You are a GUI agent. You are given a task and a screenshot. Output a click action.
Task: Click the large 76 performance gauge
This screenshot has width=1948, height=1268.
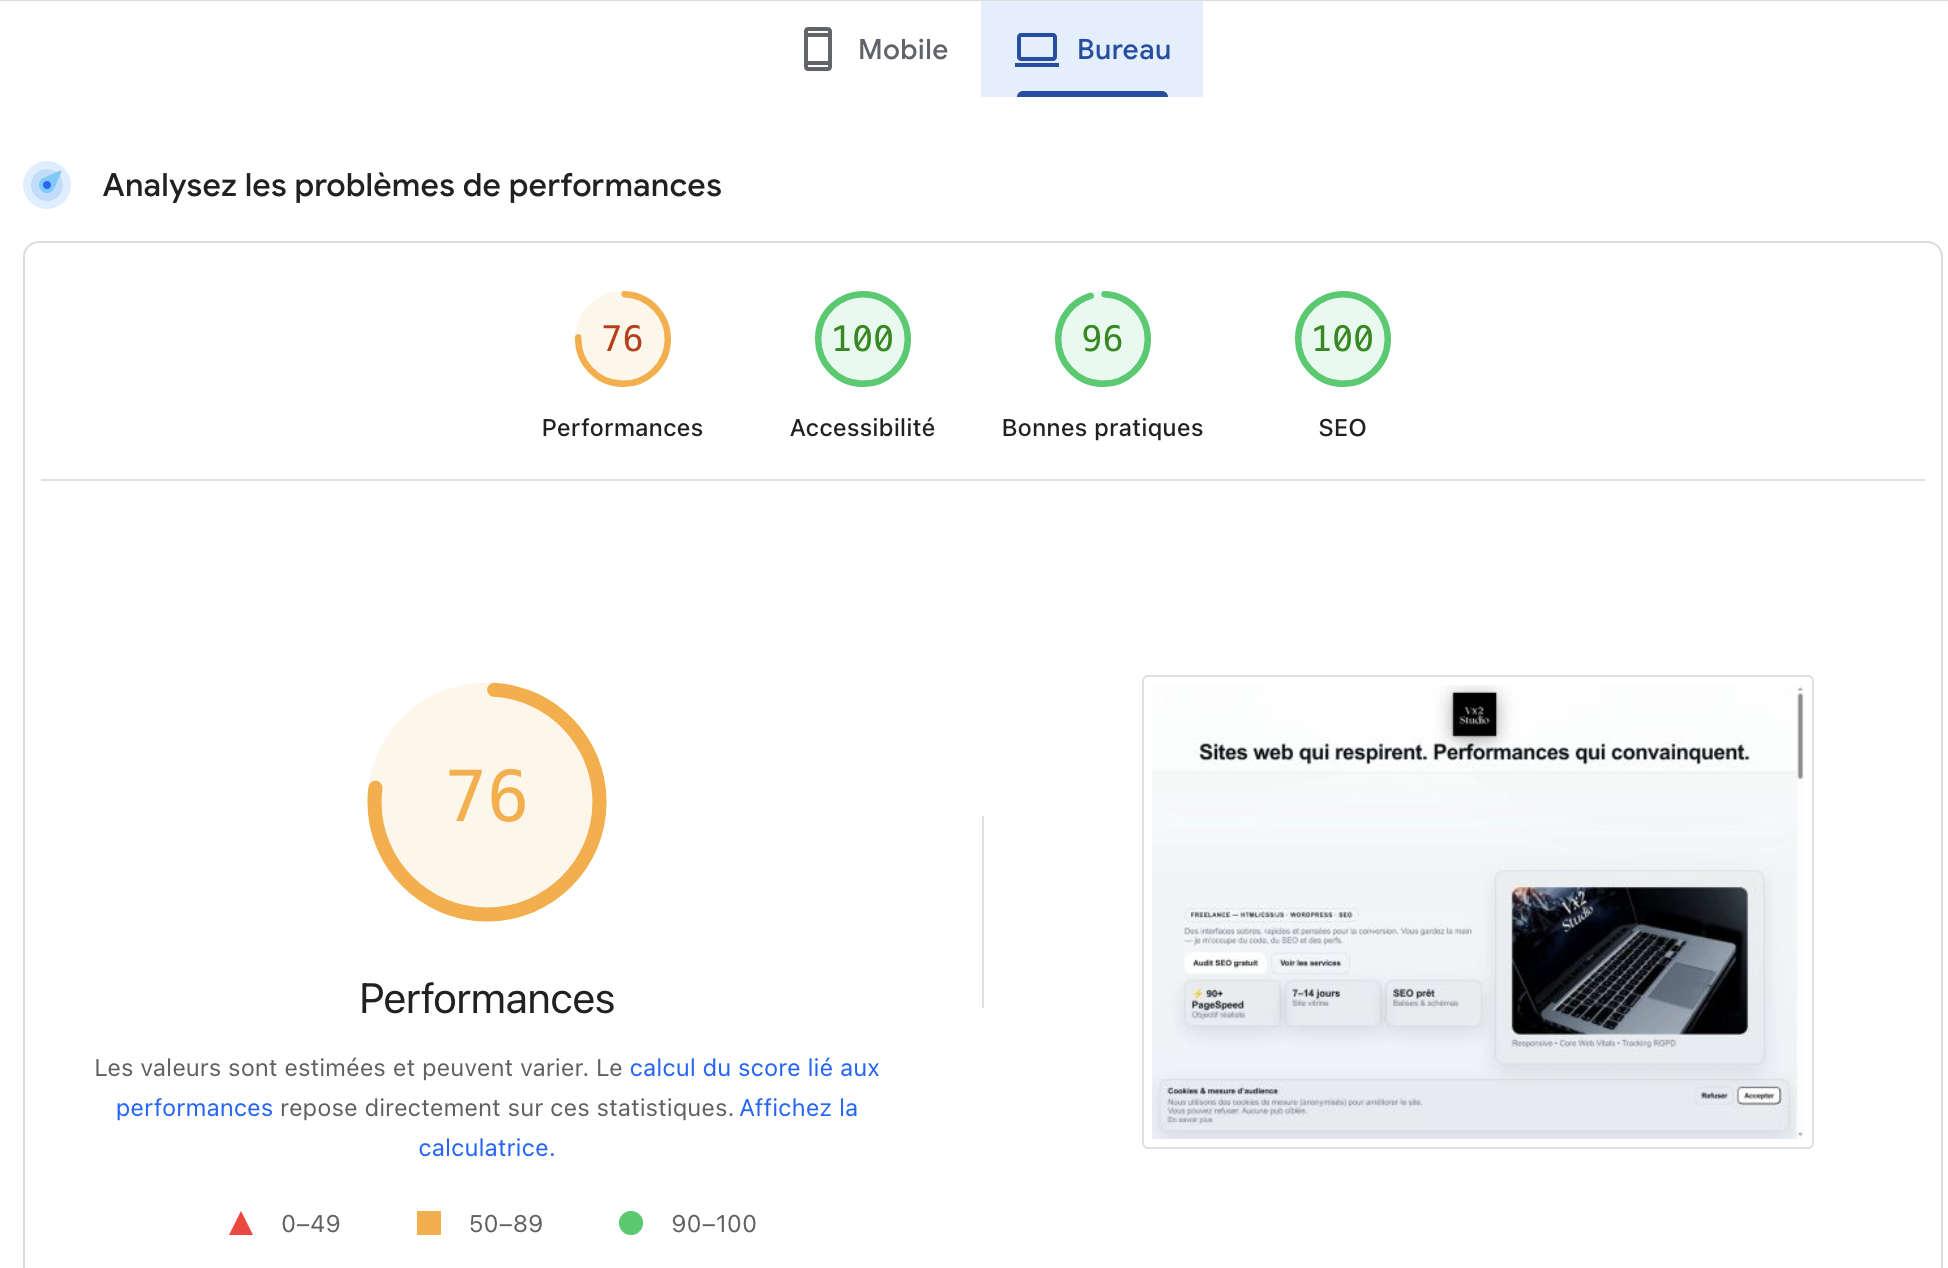pyautogui.click(x=487, y=800)
